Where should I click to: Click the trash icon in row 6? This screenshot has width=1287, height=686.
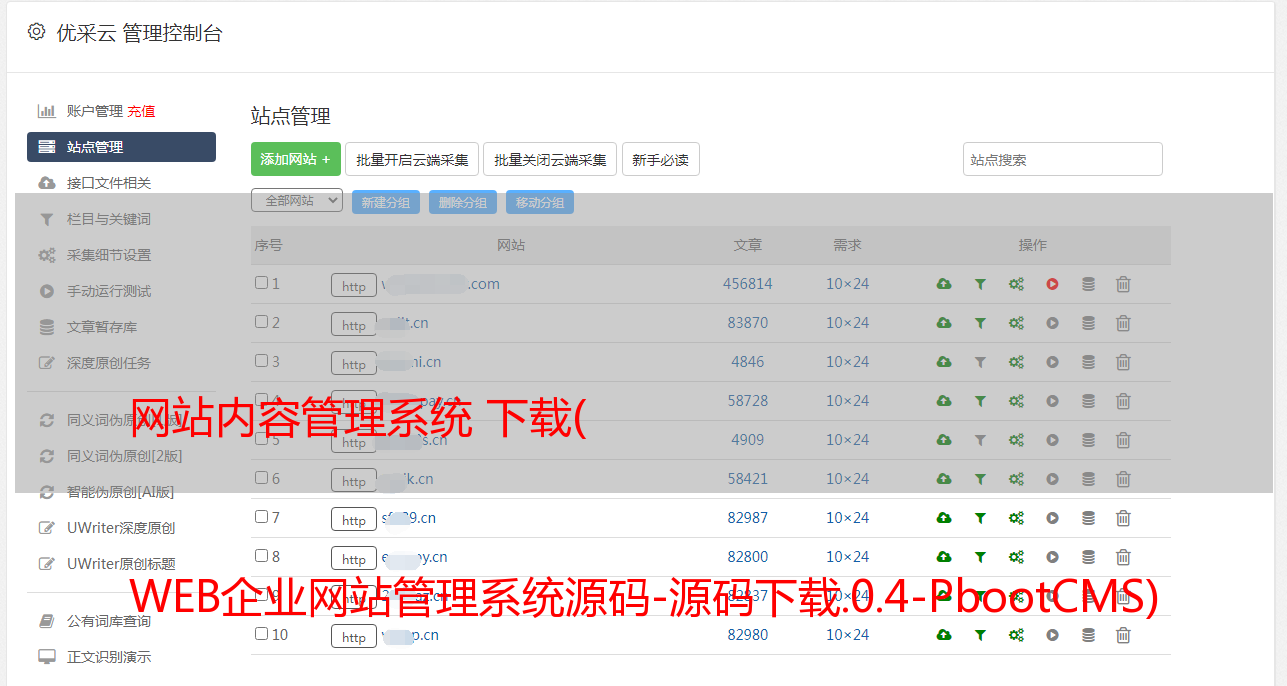click(x=1123, y=479)
